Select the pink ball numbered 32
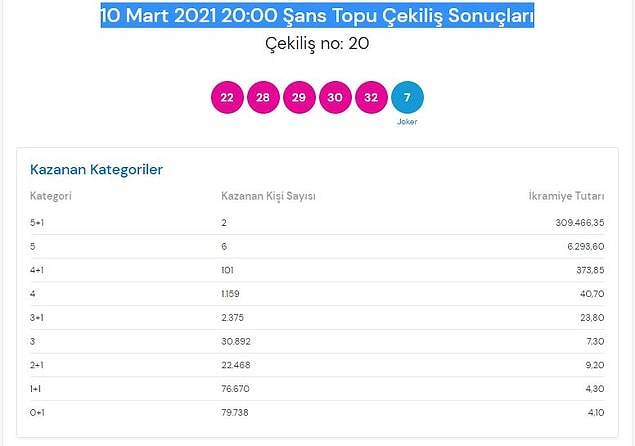This screenshot has height=446, width=635. tap(371, 97)
